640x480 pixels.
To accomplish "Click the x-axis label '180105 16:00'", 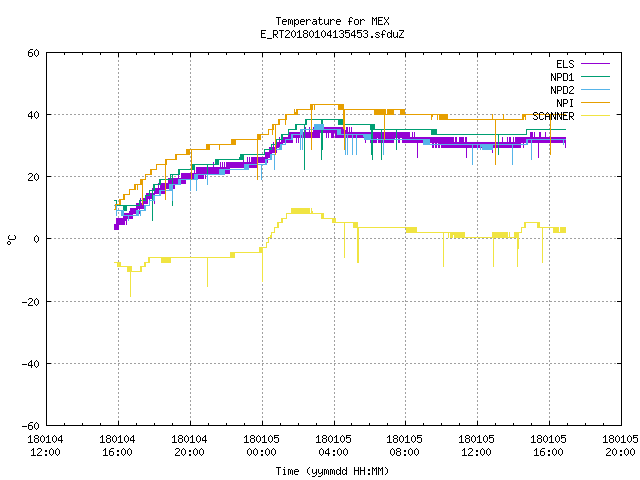I will click(x=548, y=446).
